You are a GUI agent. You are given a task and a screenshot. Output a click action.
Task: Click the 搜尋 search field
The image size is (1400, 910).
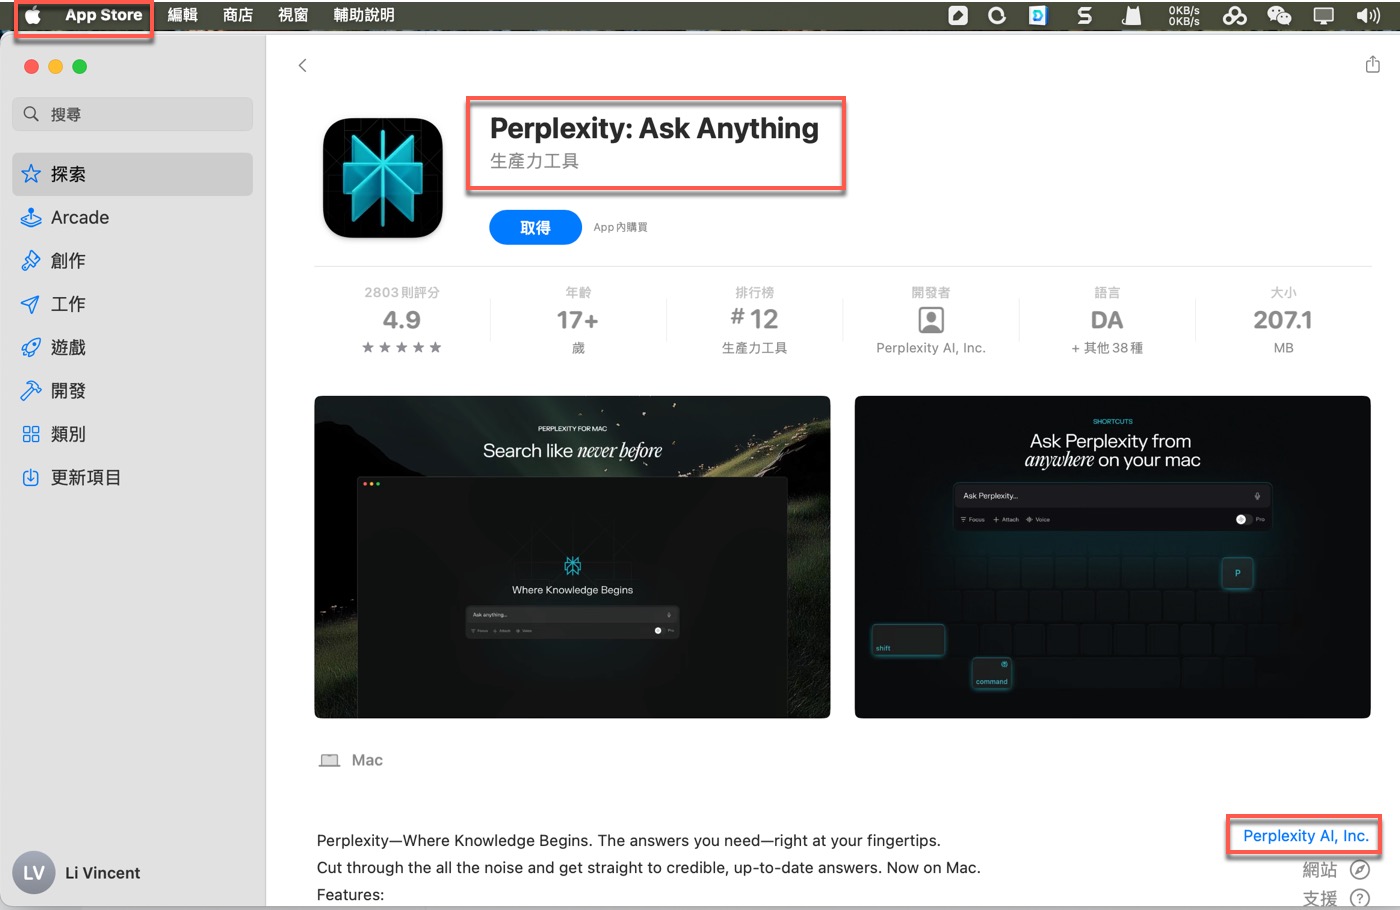pos(132,114)
